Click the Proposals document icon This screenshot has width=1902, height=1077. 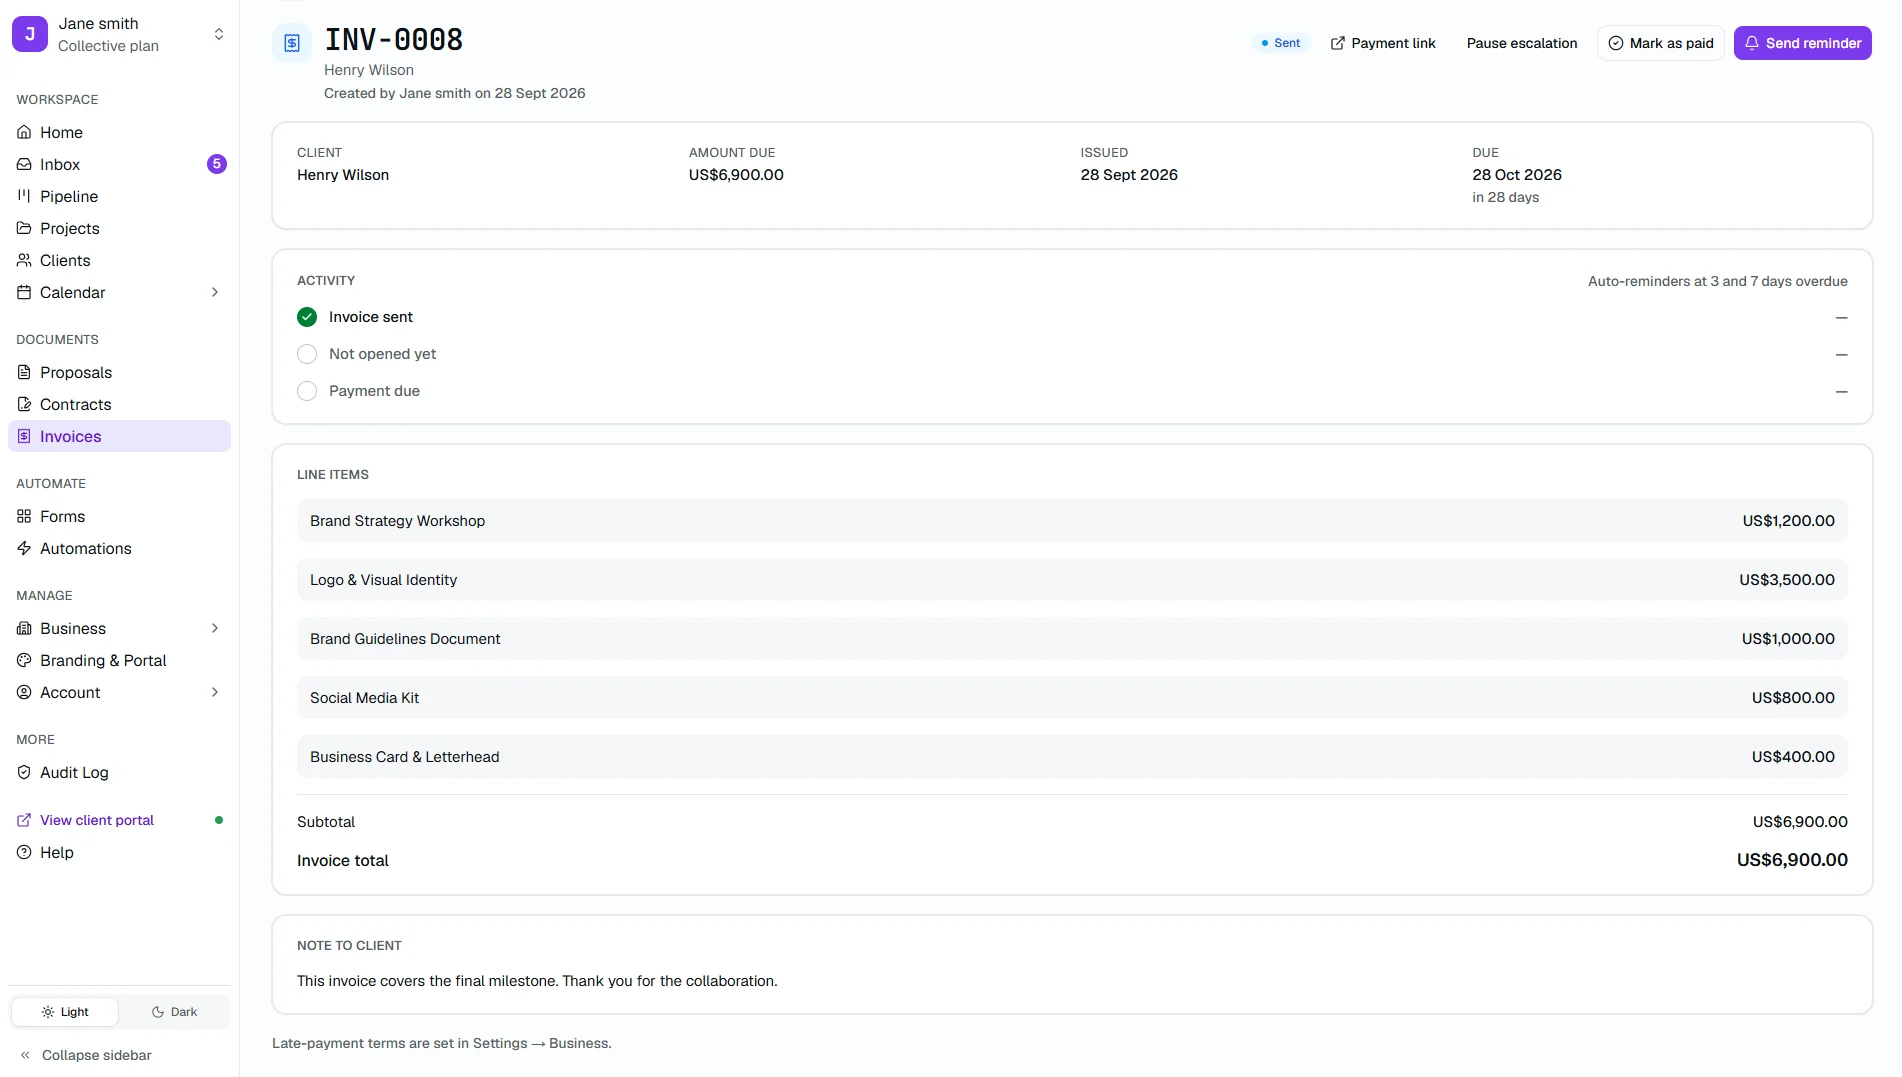pyautogui.click(x=24, y=372)
